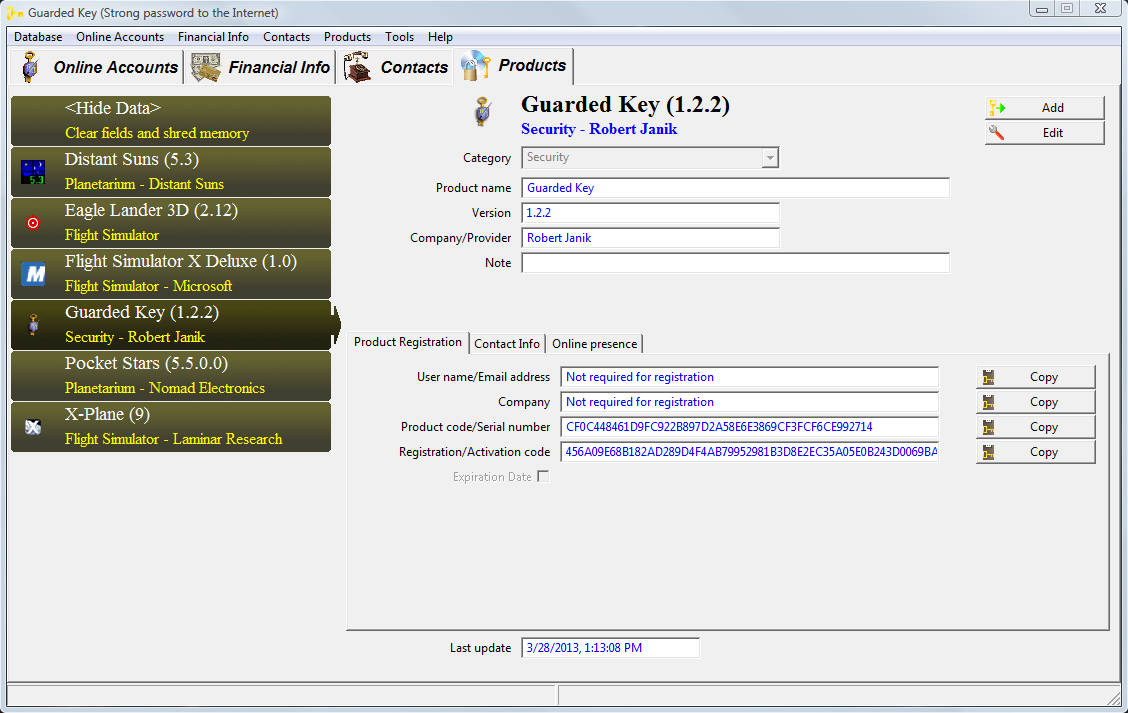
Task: Click the Guarded Key icon beside the product heading
Action: point(483,112)
